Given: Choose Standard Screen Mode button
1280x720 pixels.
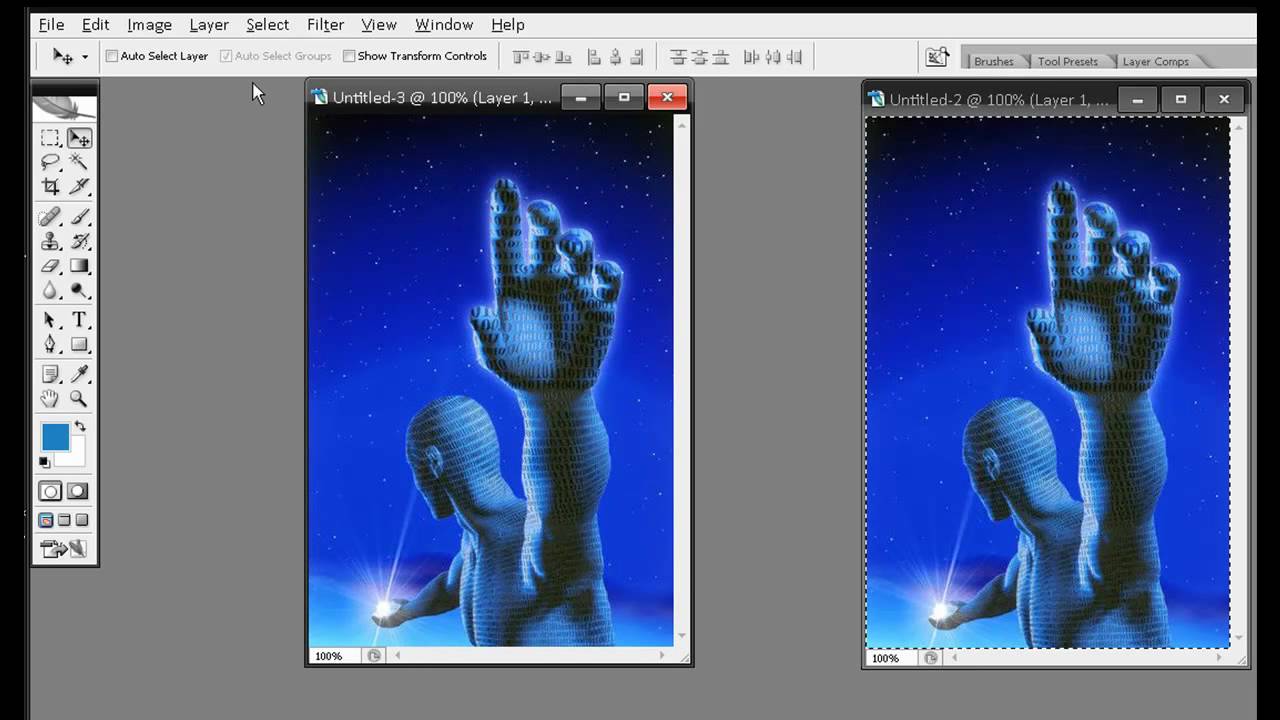Looking at the screenshot, I should [x=46, y=520].
